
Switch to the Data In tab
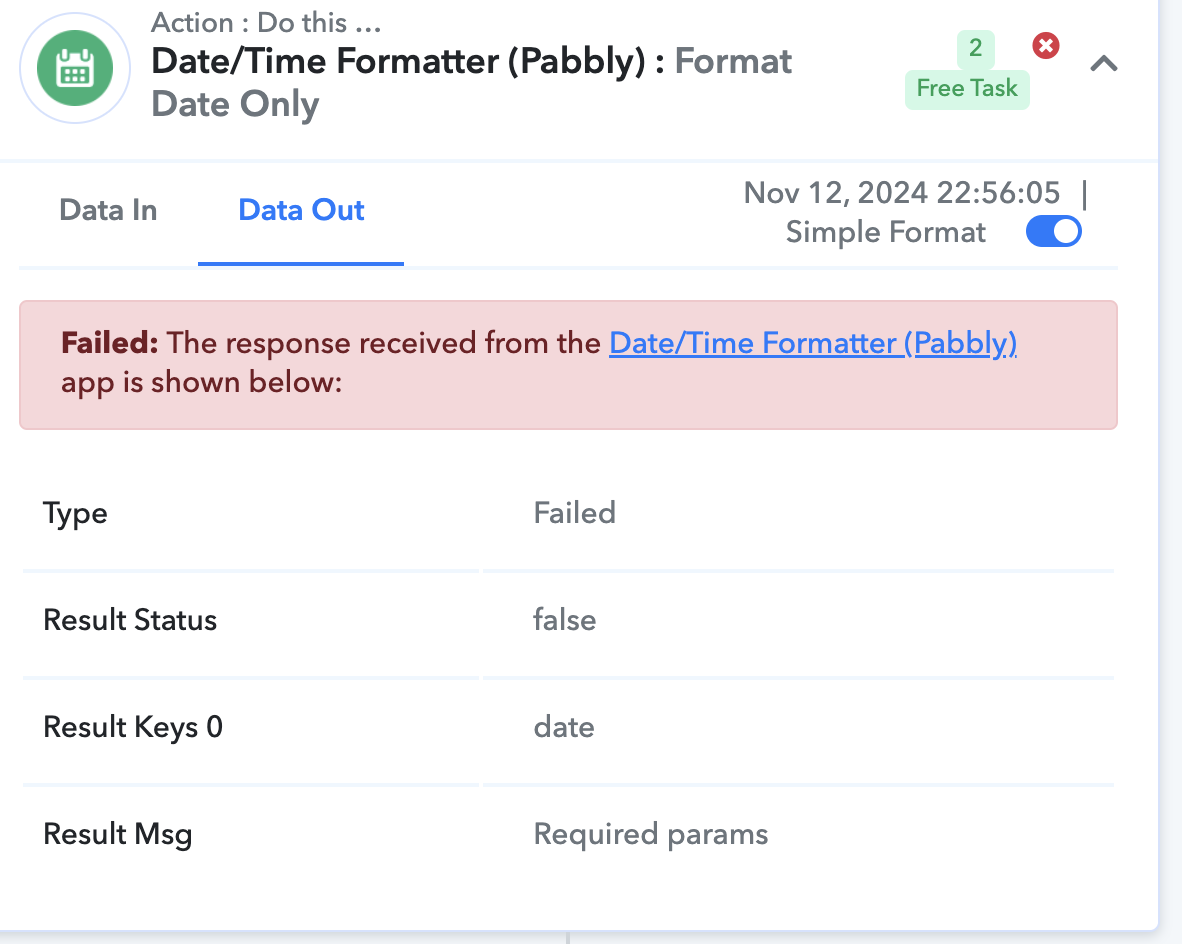pyautogui.click(x=108, y=210)
